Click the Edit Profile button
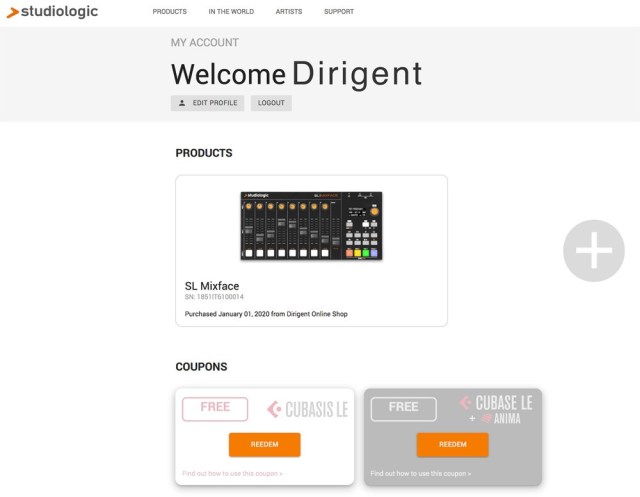 tap(207, 103)
